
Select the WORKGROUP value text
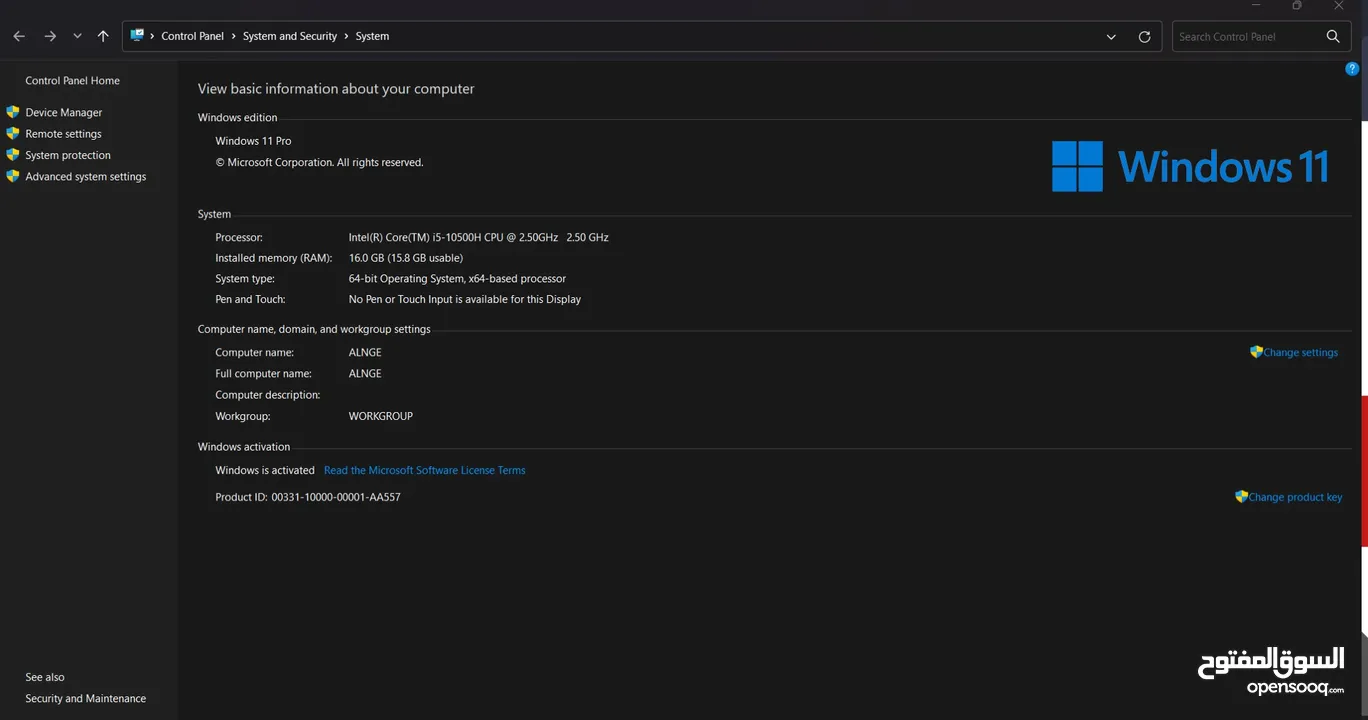(x=380, y=416)
